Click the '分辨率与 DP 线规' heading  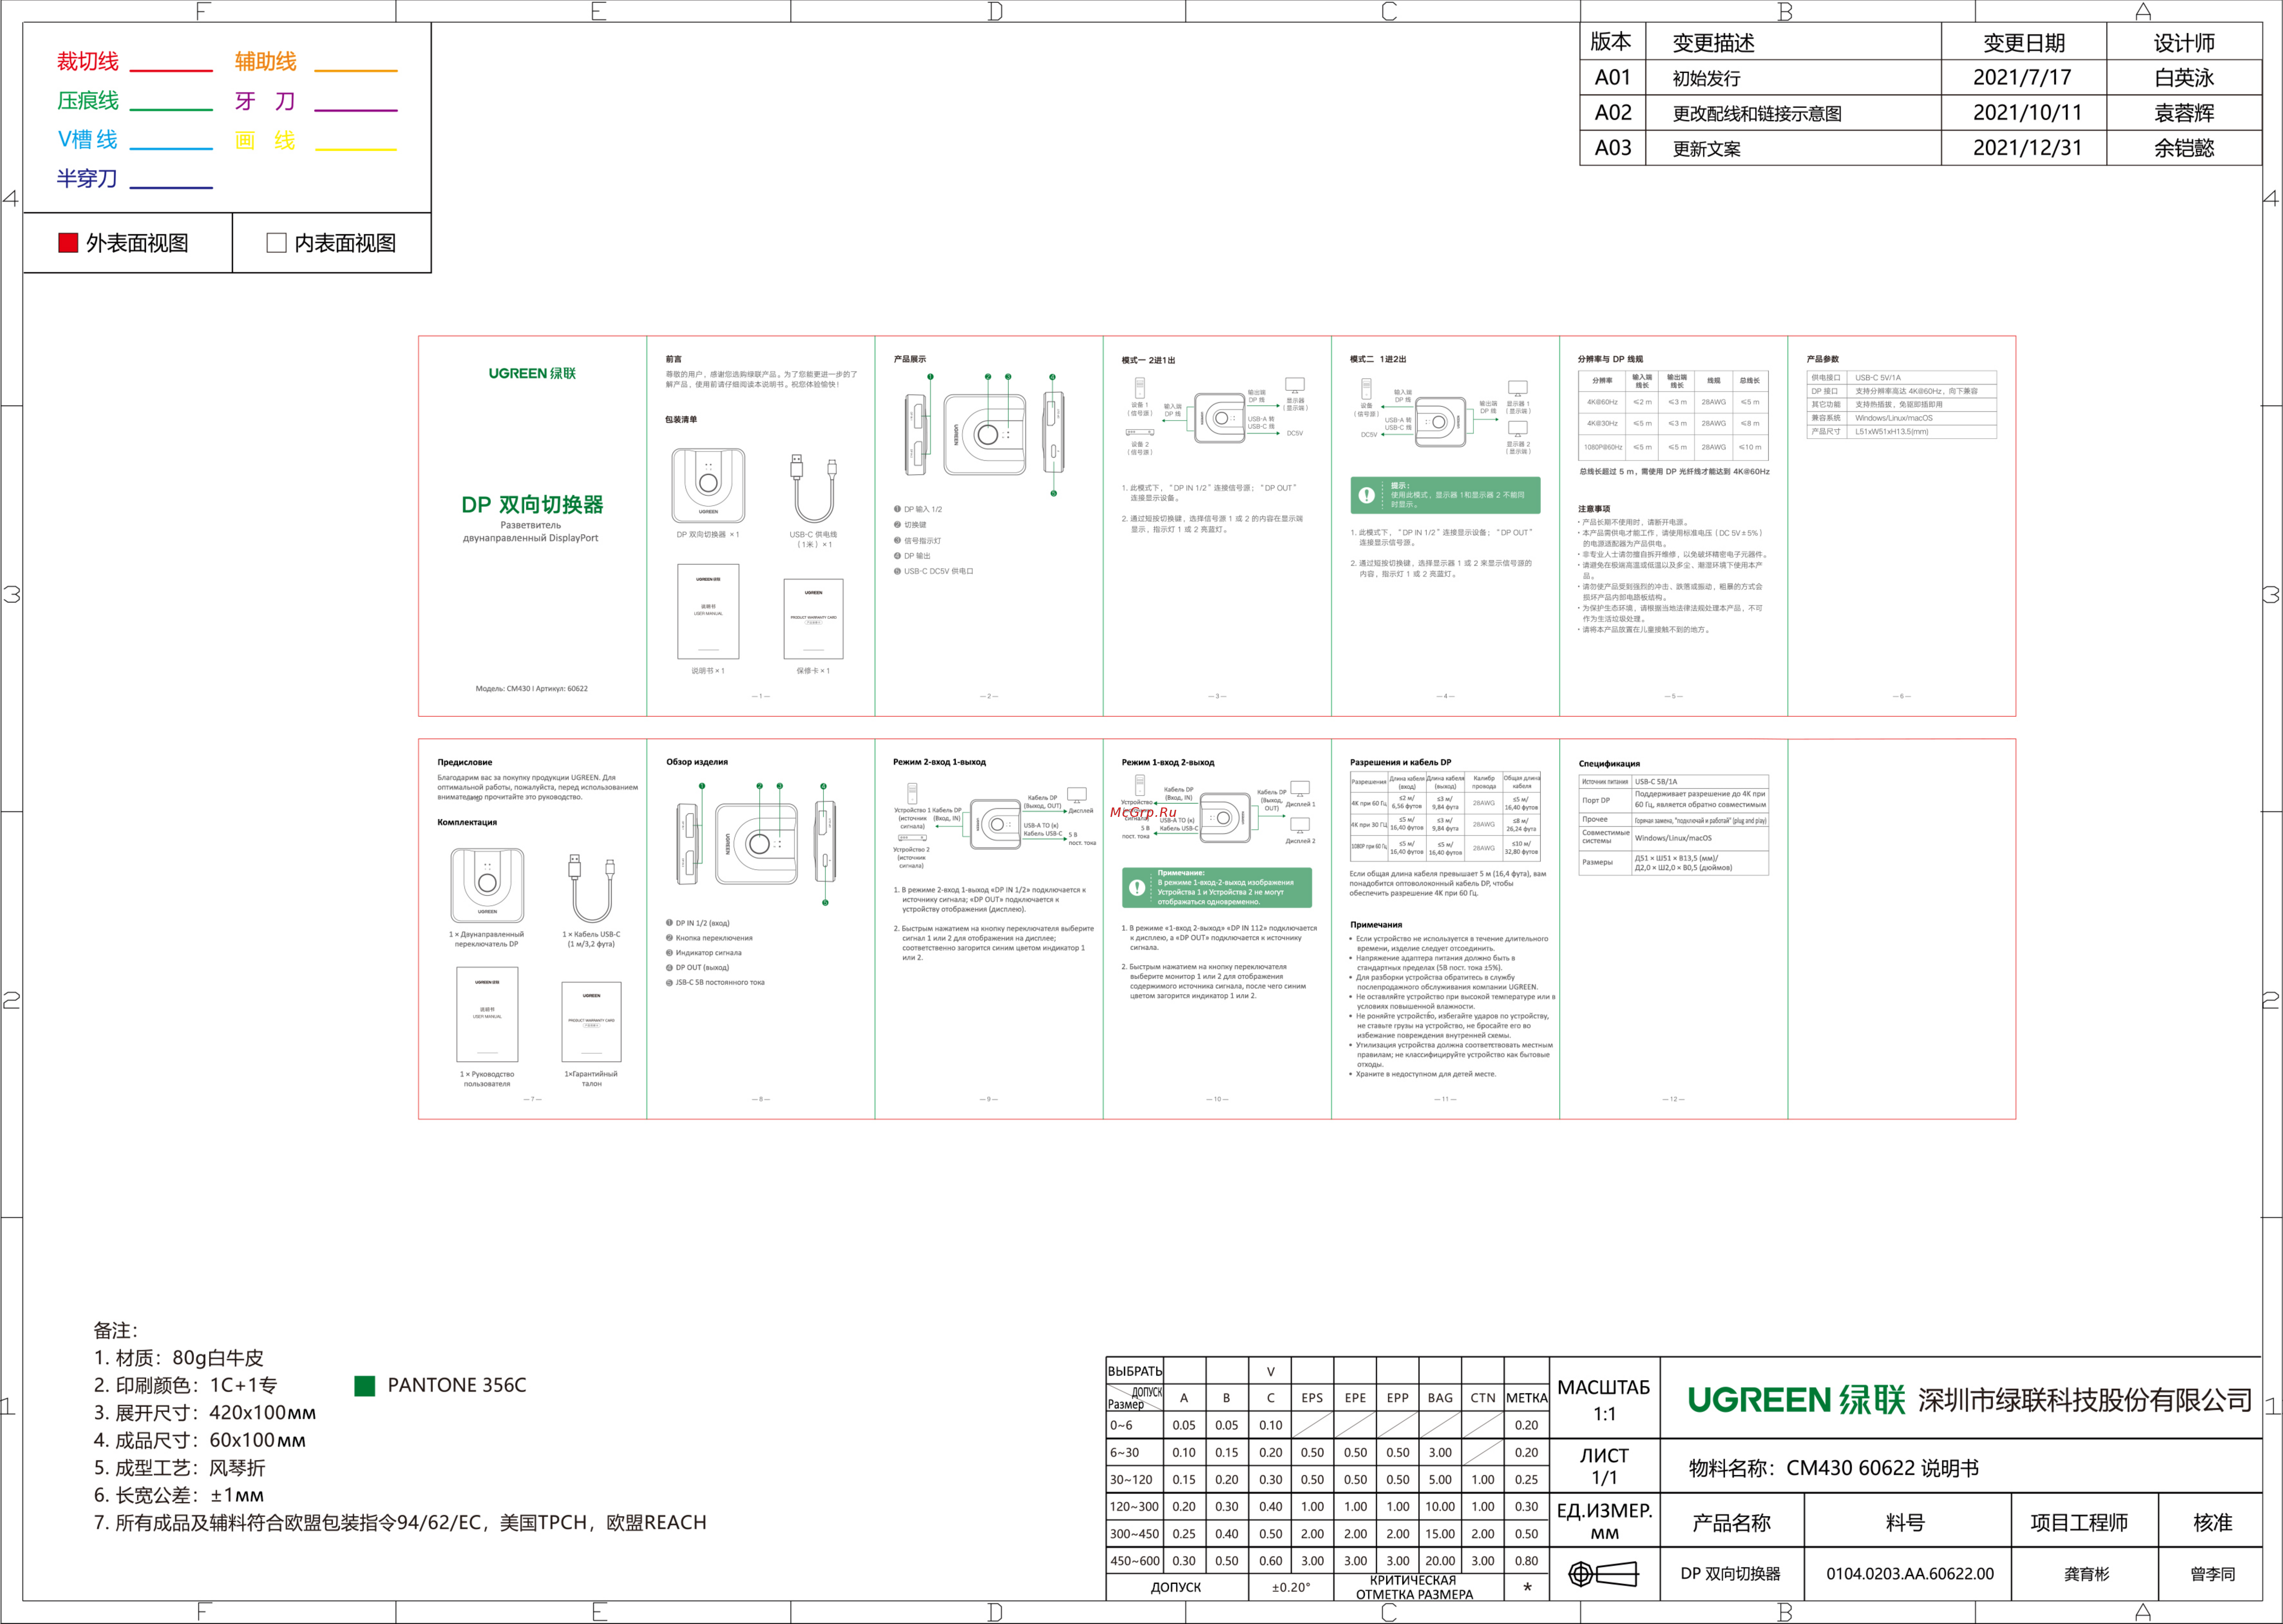pos(1610,359)
